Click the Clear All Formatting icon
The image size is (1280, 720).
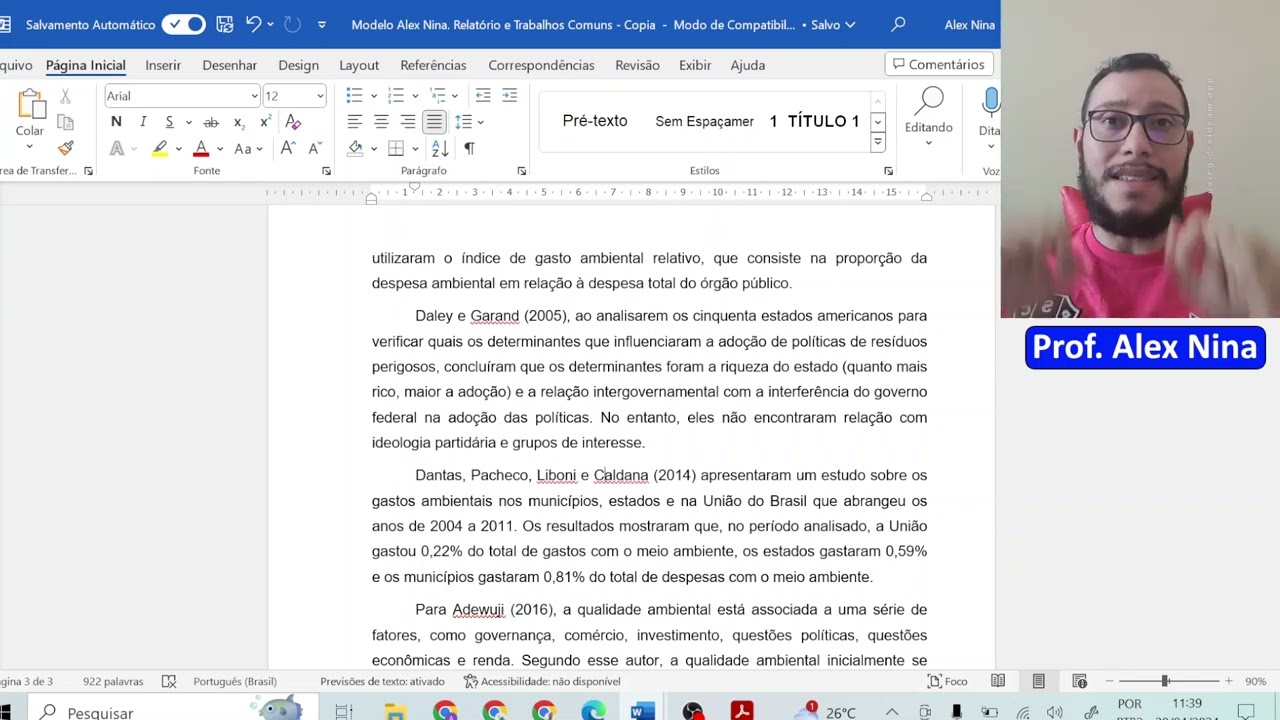click(x=293, y=122)
